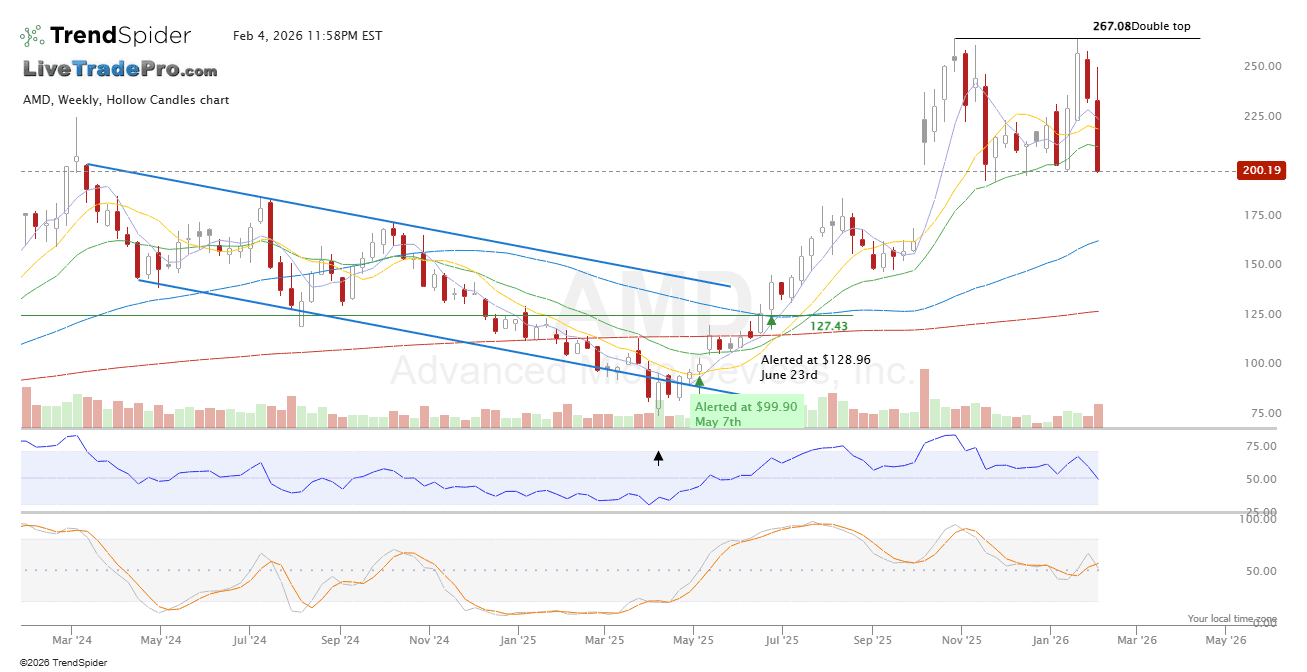
Task: Click the green 127.43 price label
Action: 828,326
